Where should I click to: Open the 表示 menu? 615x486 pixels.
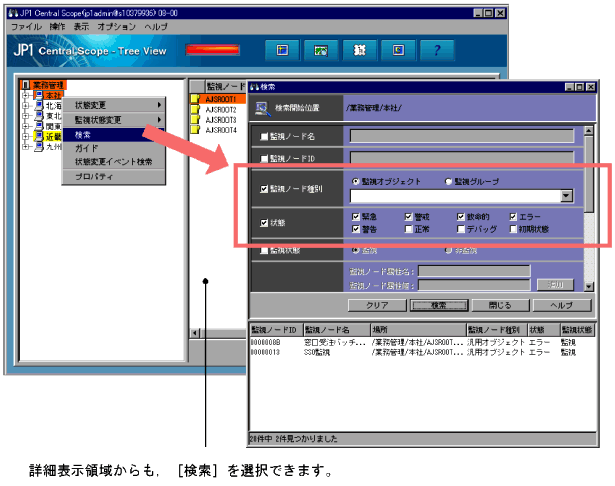(81, 27)
